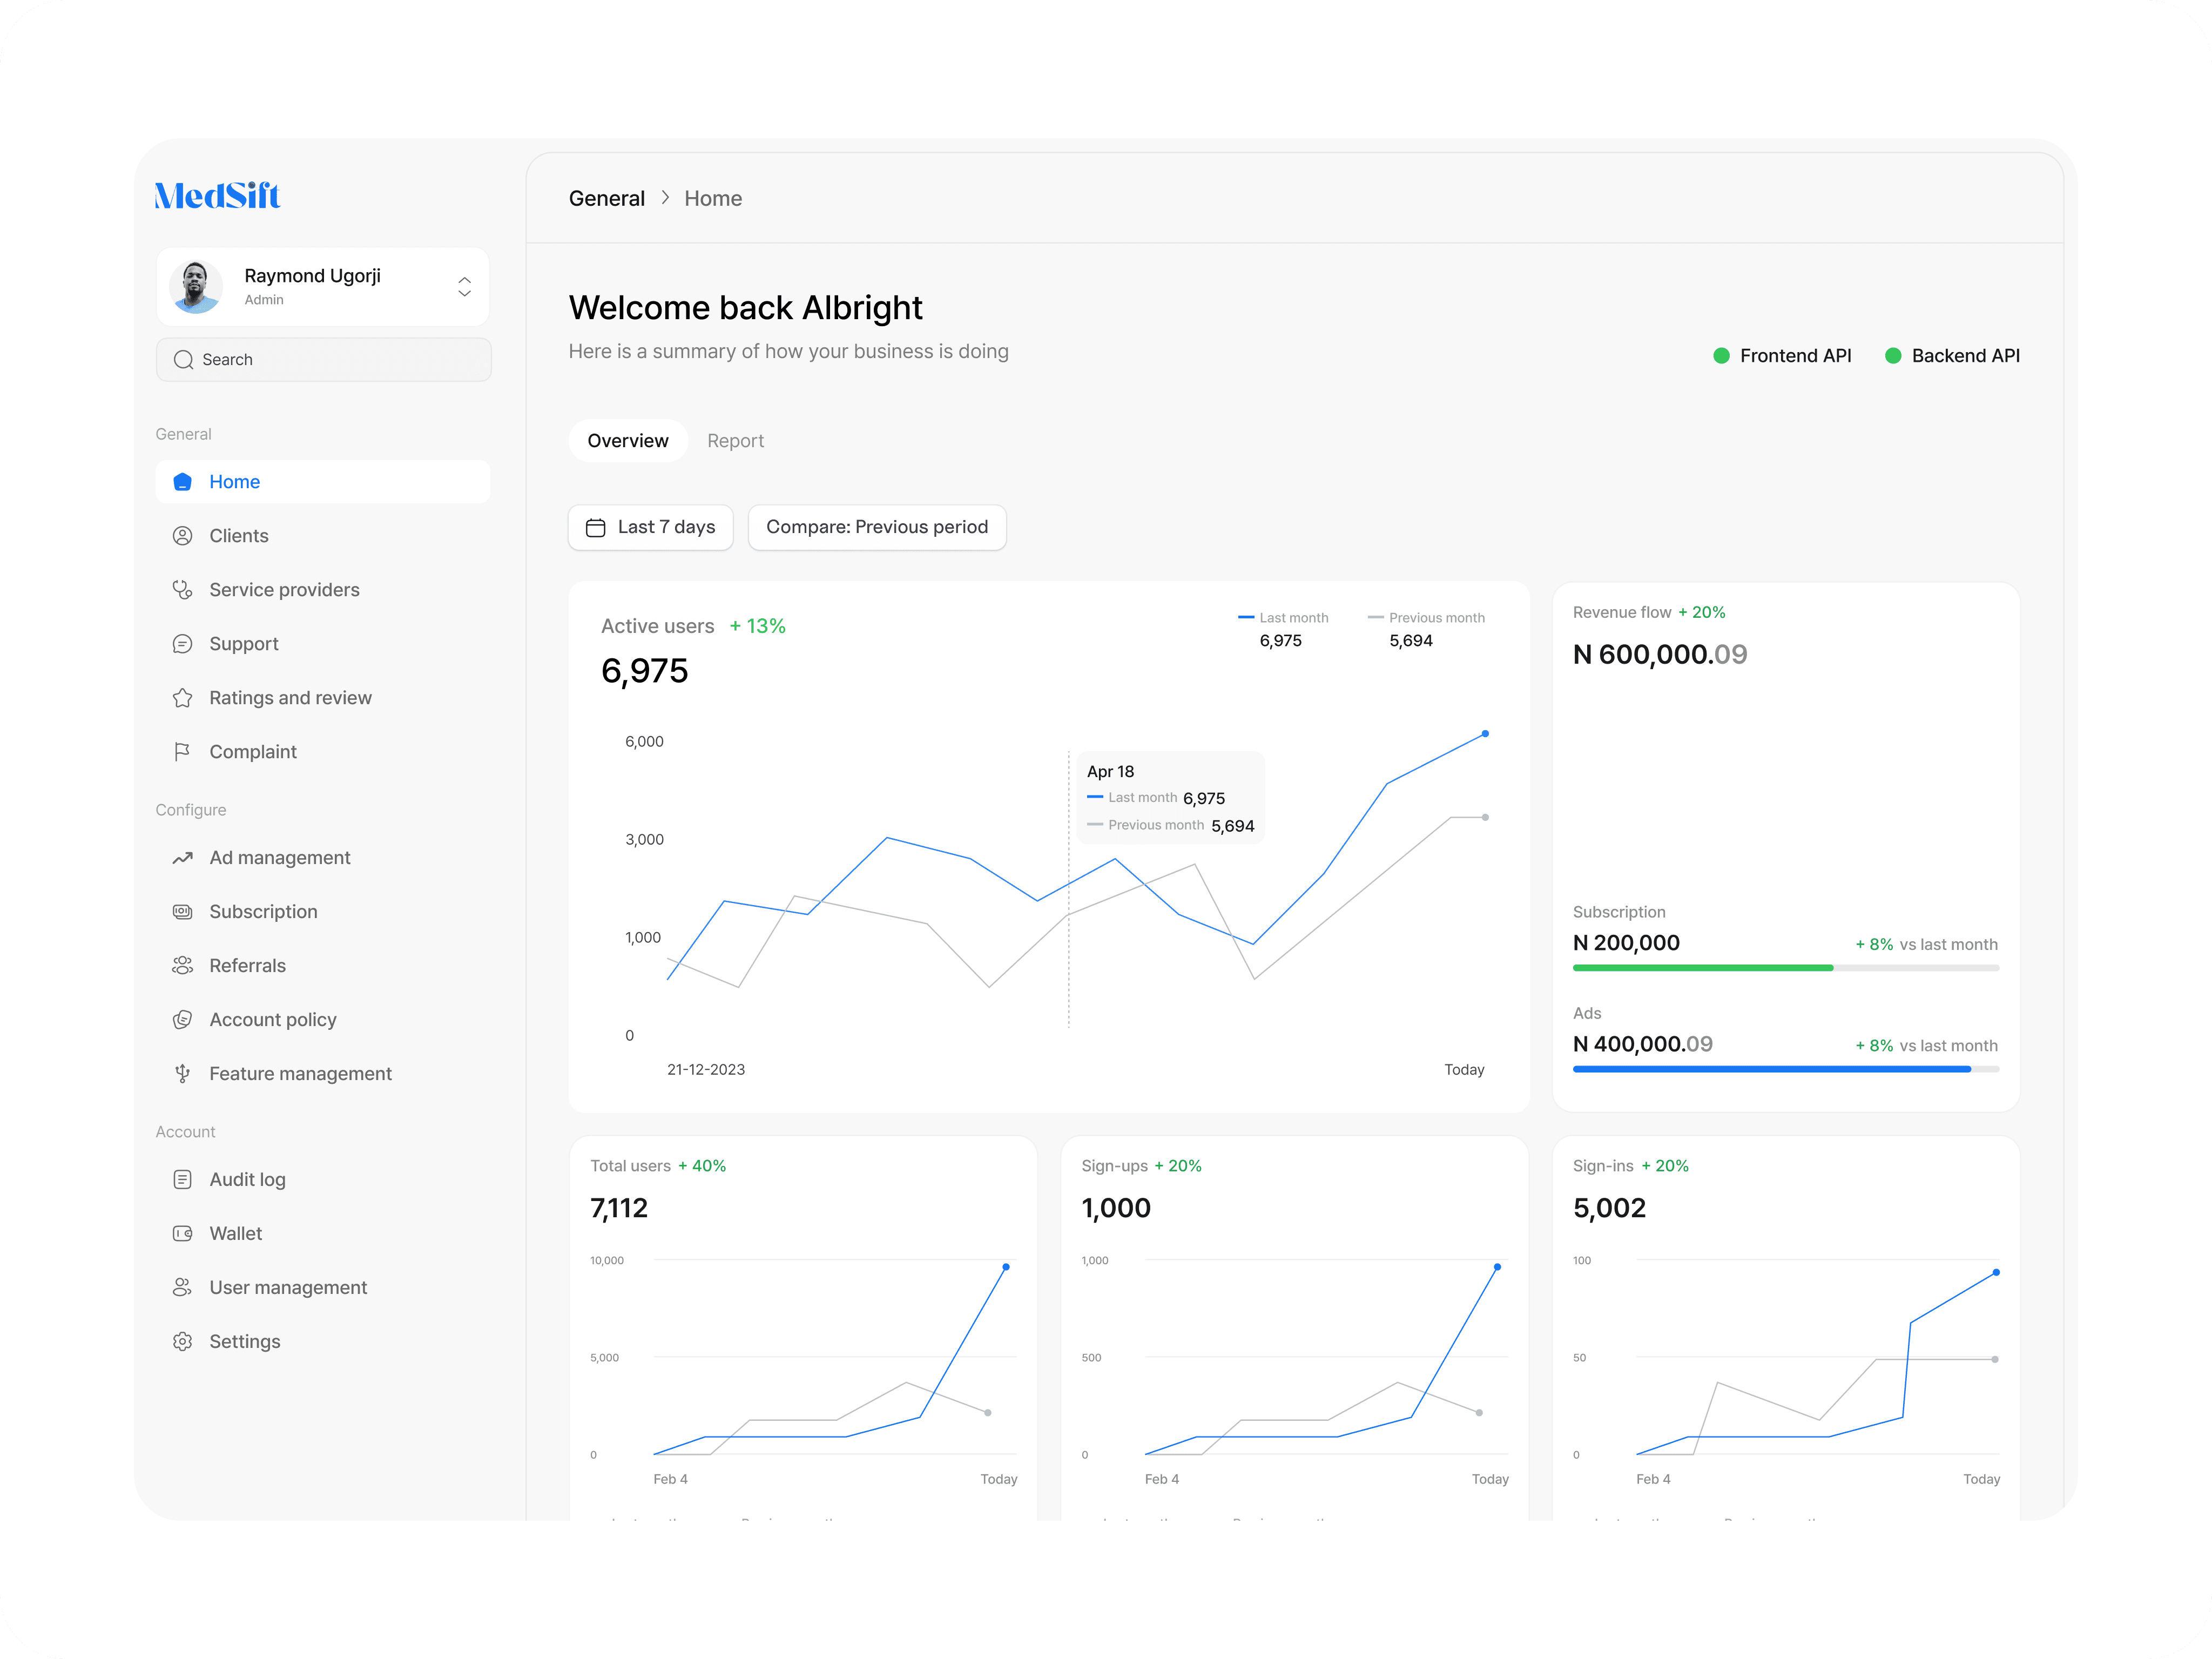Screen dimensions: 2212x1659
Task: Click the Support chat bubble icon
Action: [x=182, y=644]
